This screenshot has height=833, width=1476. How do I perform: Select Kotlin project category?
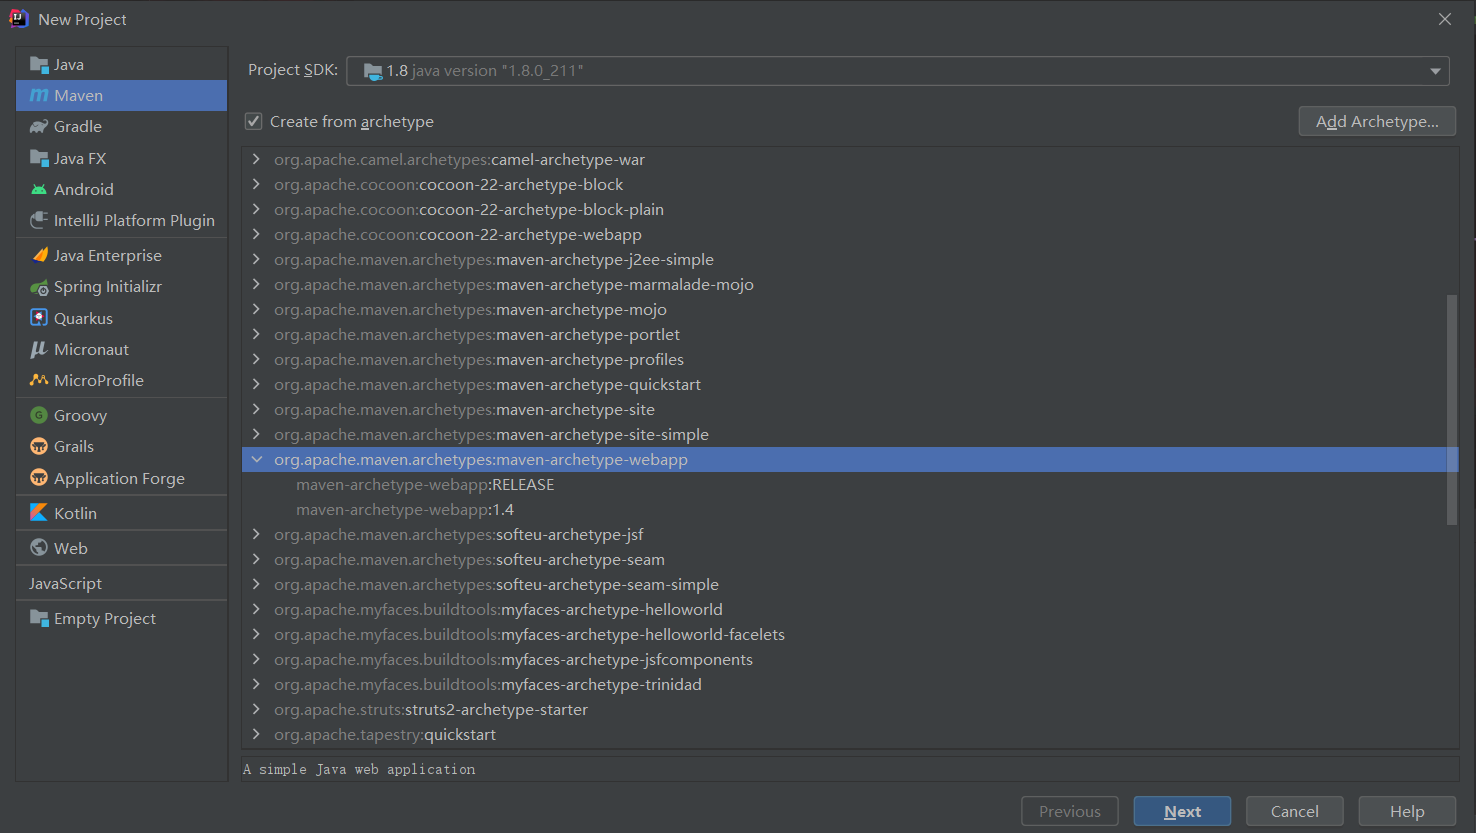[x=122, y=513]
